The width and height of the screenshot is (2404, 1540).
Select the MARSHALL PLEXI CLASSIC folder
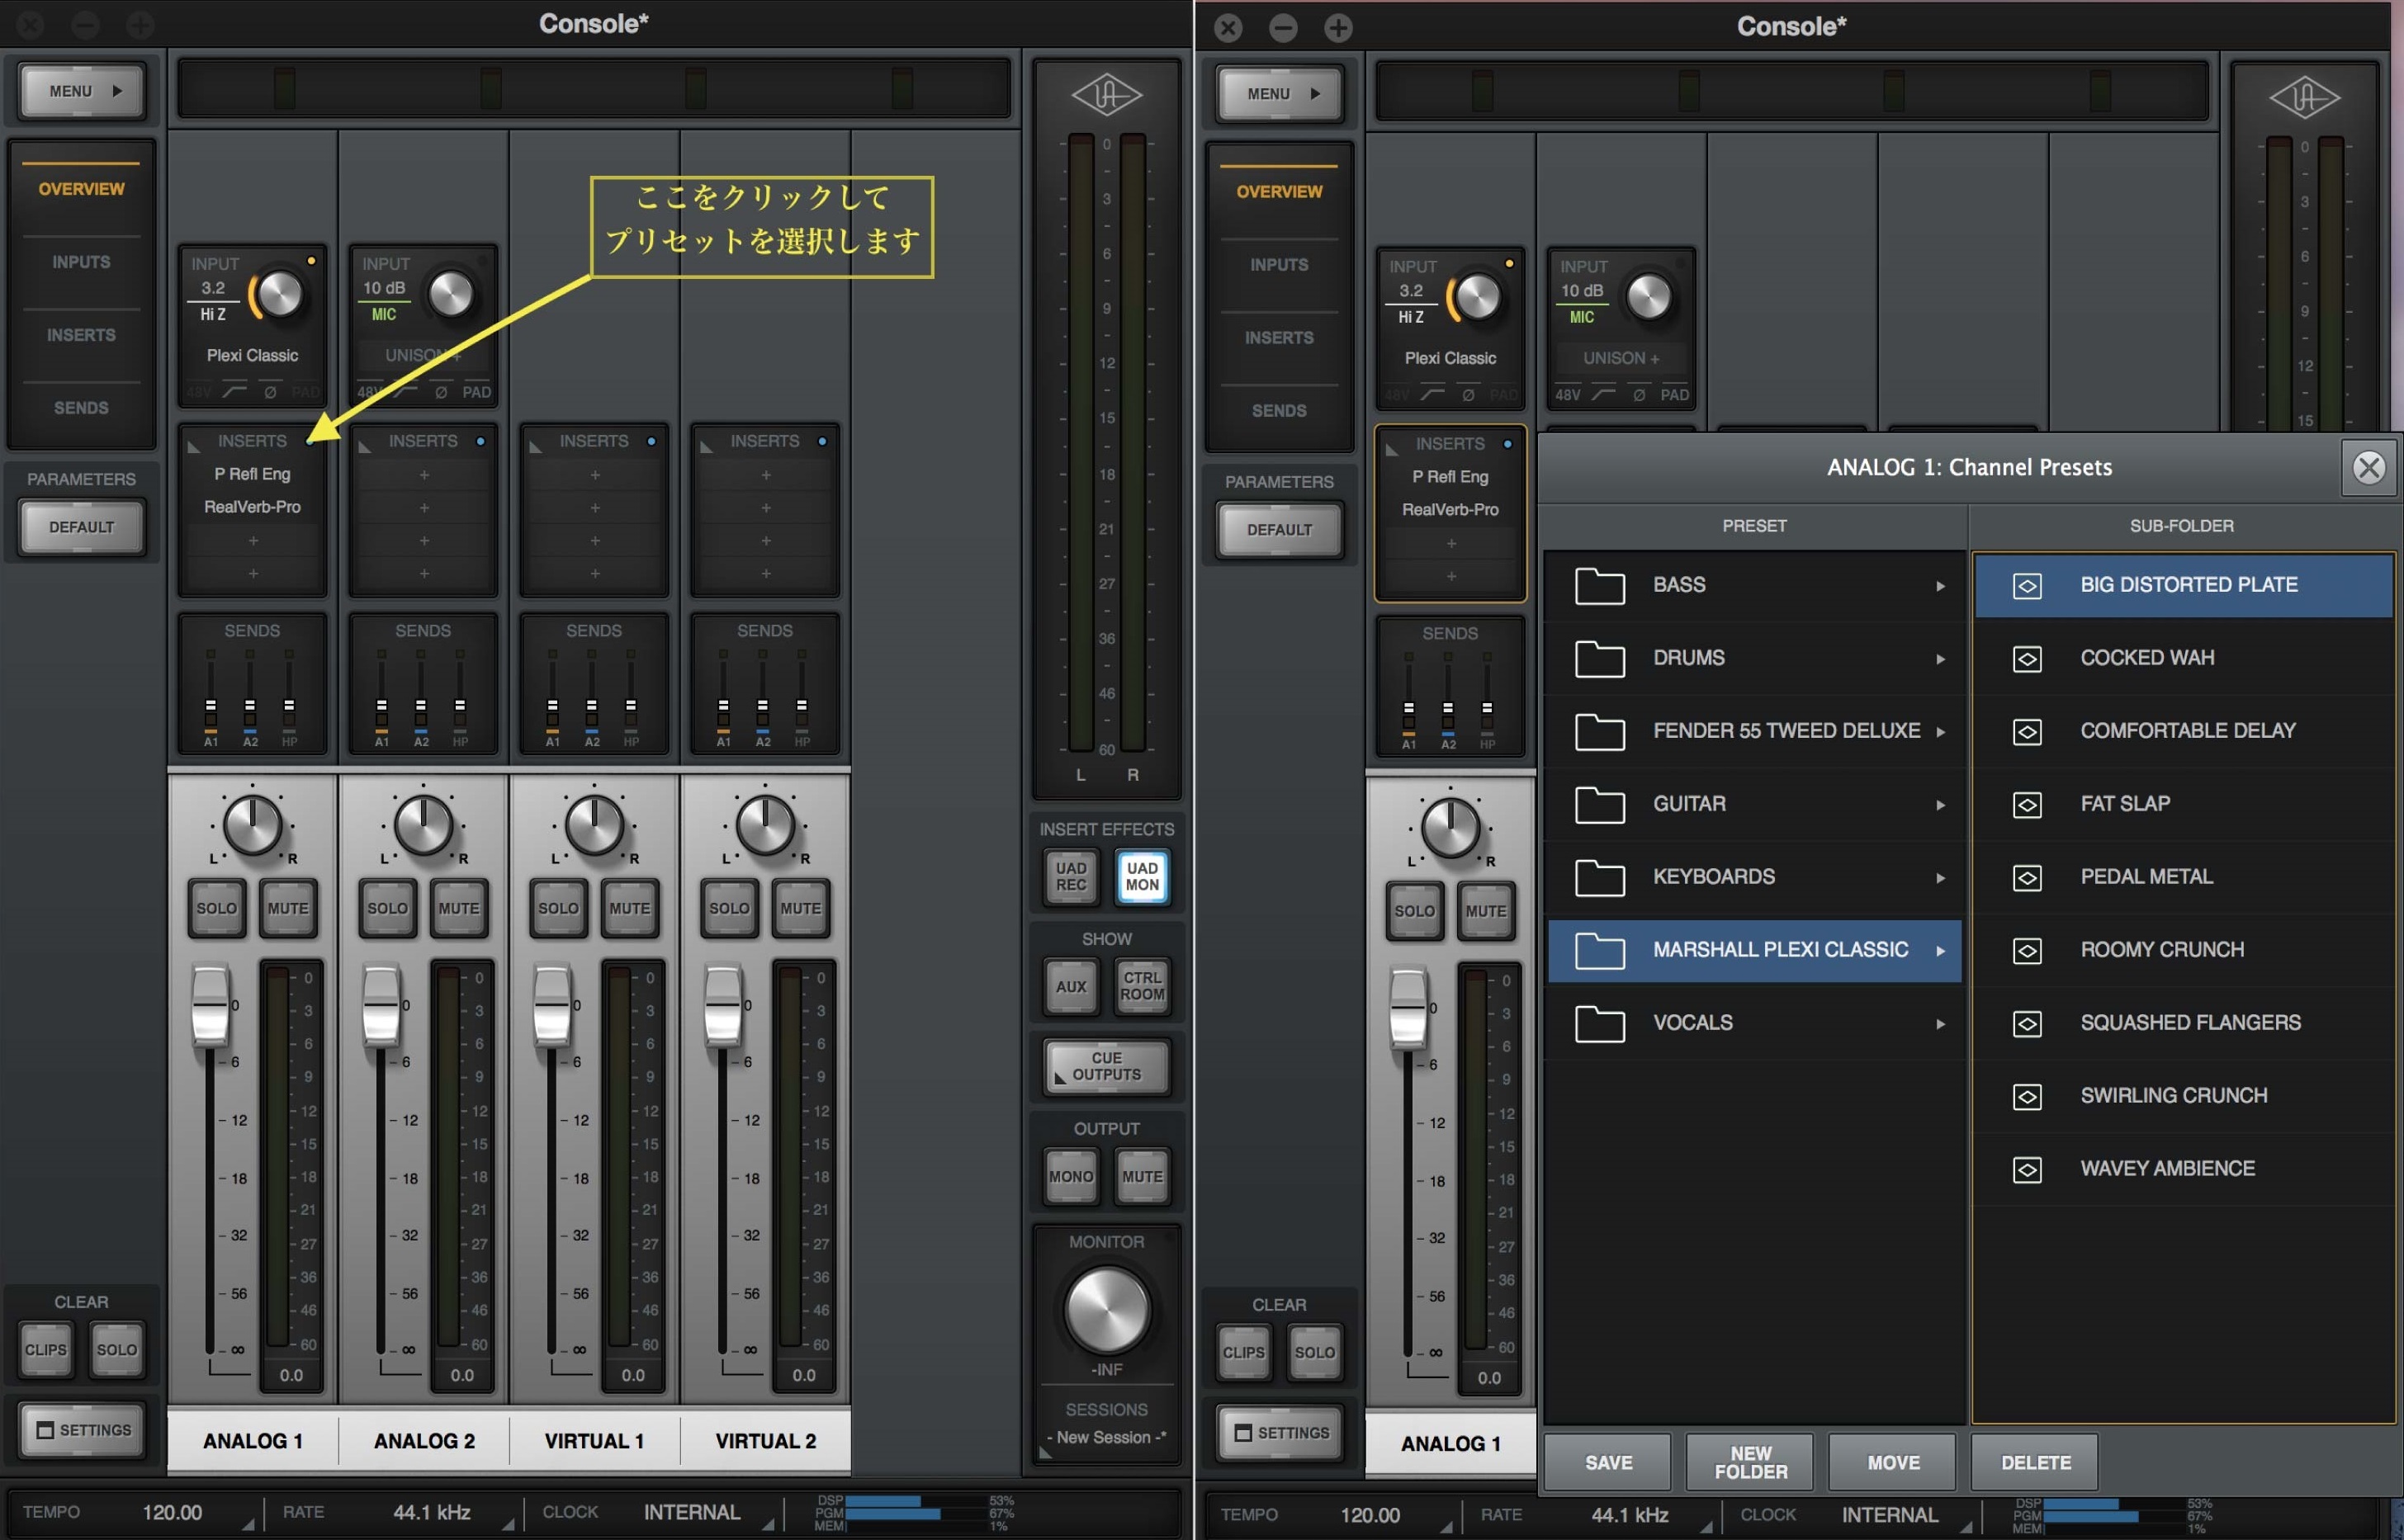(x=1754, y=950)
